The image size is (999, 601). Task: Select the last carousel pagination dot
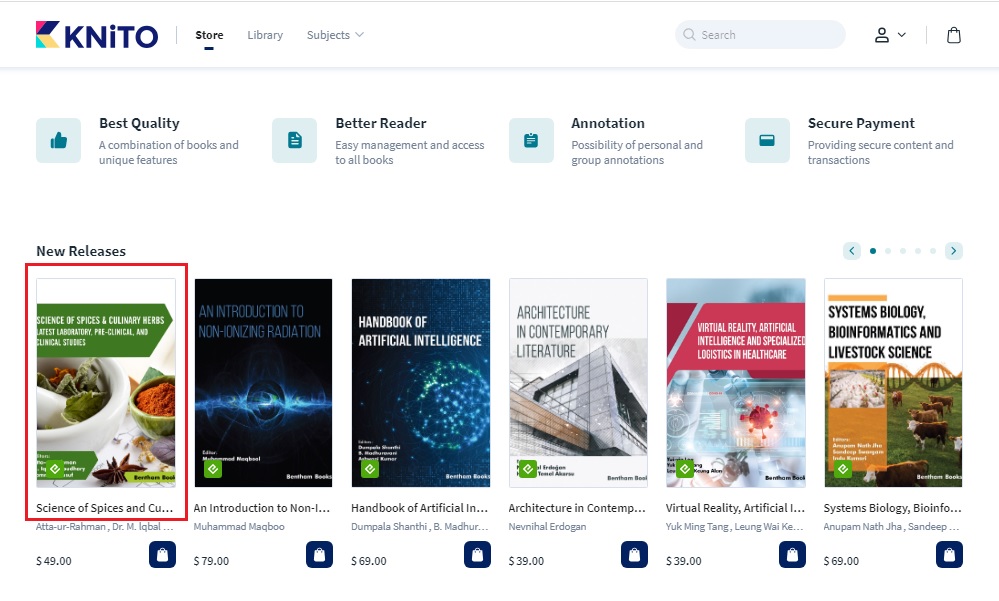(933, 251)
